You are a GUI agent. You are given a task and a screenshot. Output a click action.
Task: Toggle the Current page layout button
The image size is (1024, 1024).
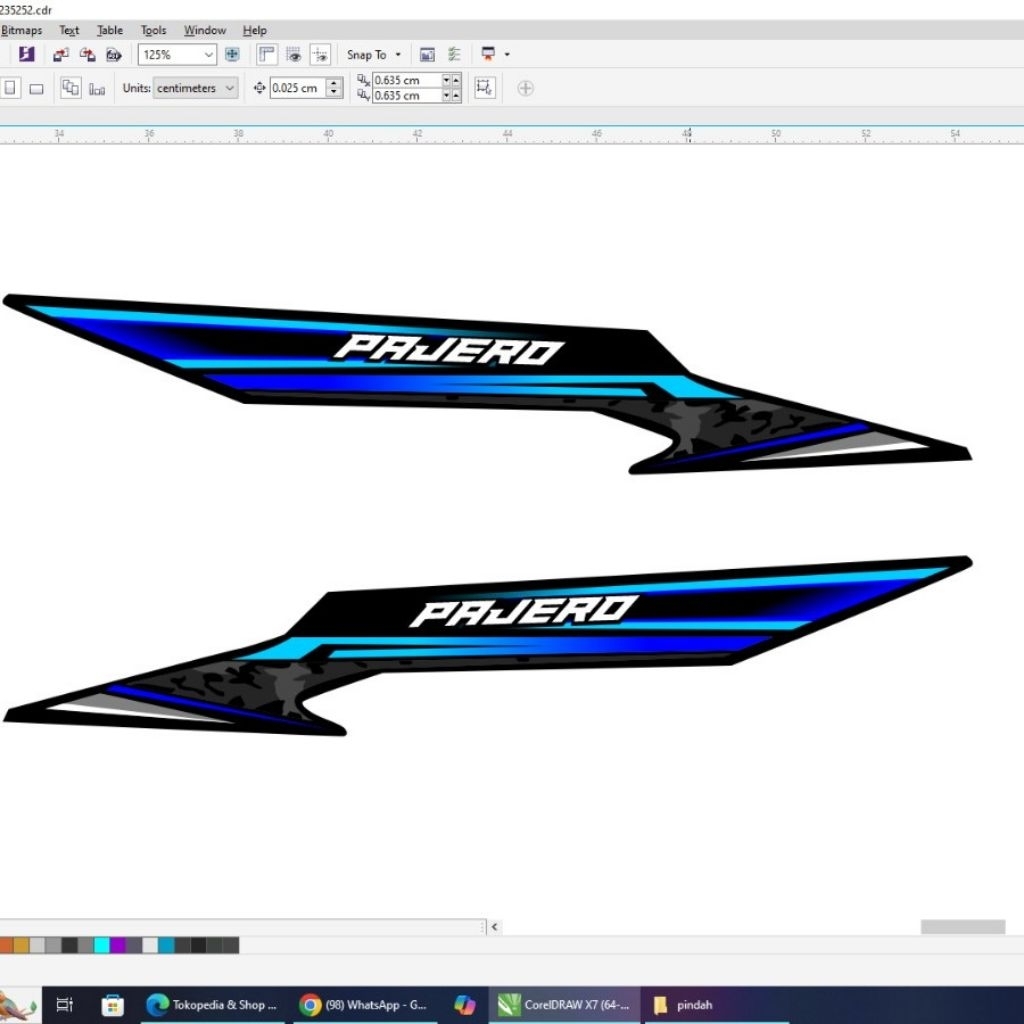[x=97, y=88]
